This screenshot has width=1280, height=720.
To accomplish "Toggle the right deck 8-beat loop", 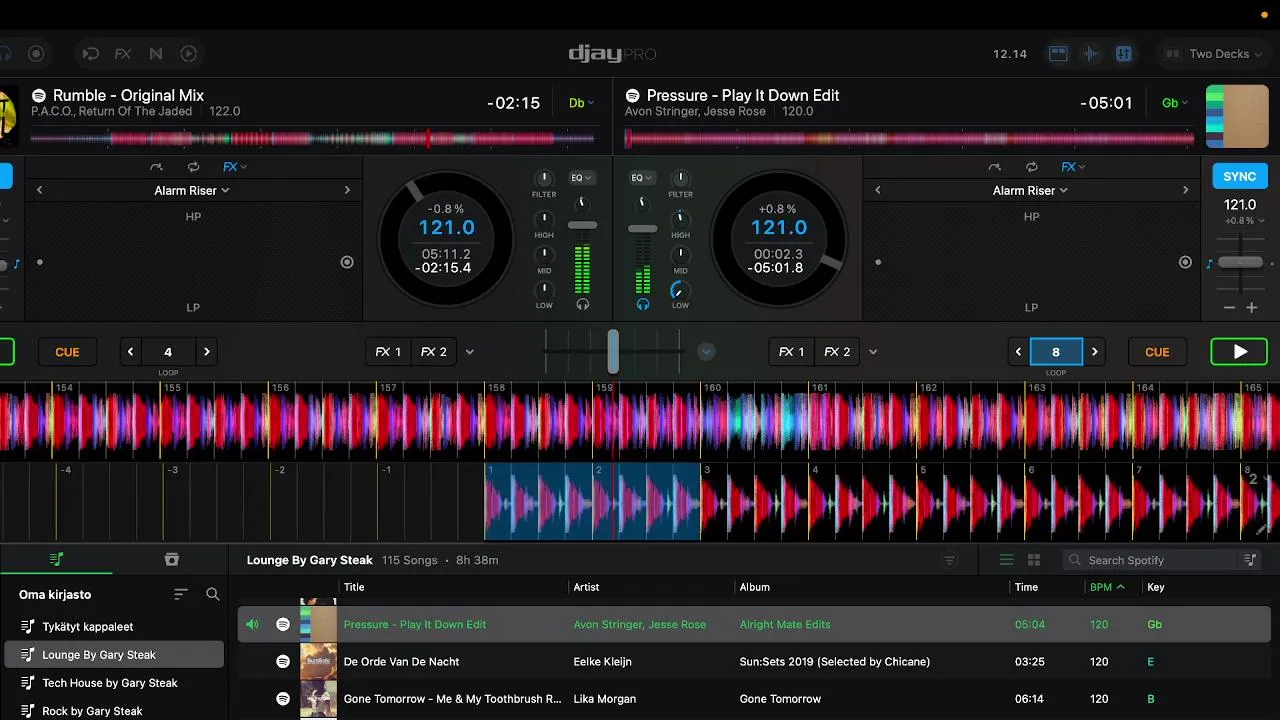I will click(x=1056, y=352).
